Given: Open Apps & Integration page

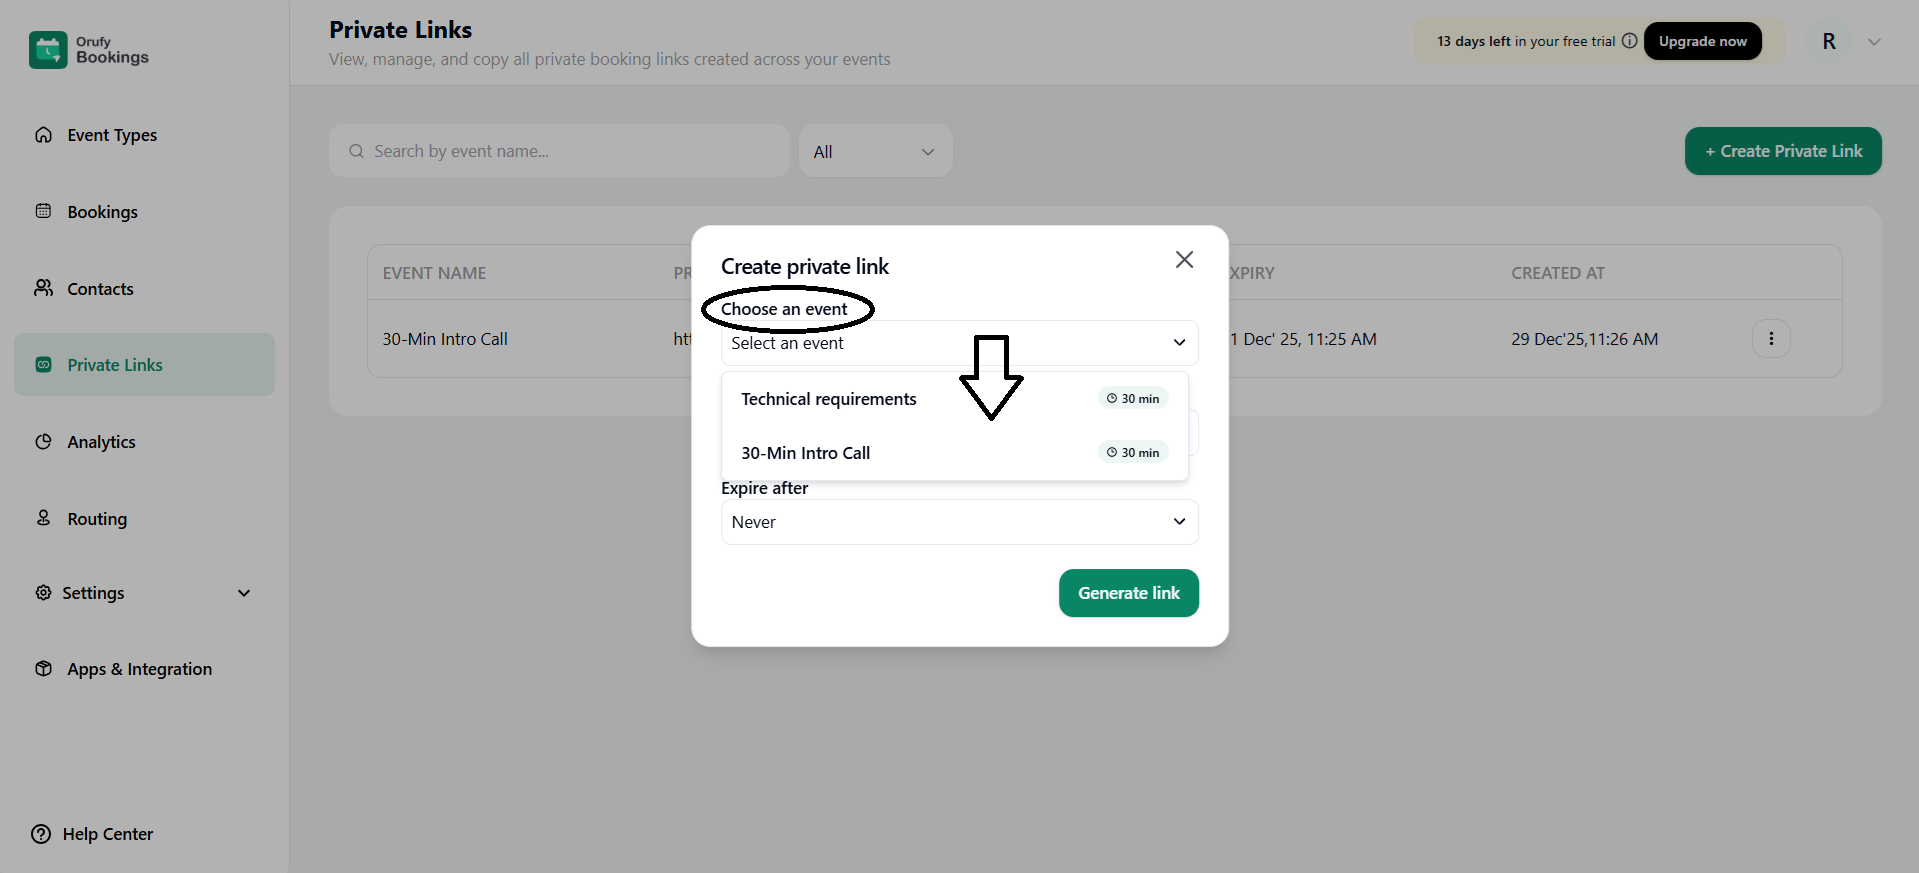Looking at the screenshot, I should tap(139, 669).
